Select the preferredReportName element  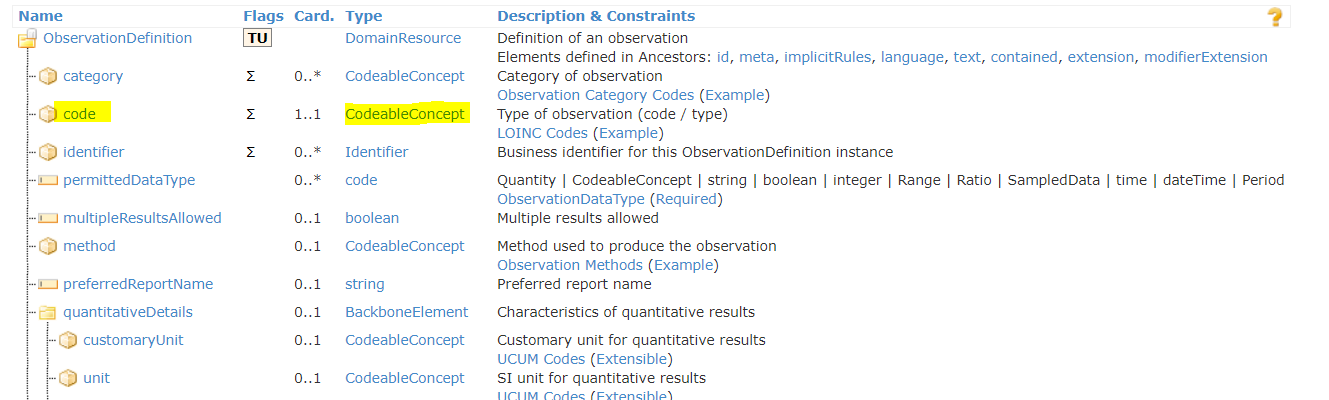(138, 284)
